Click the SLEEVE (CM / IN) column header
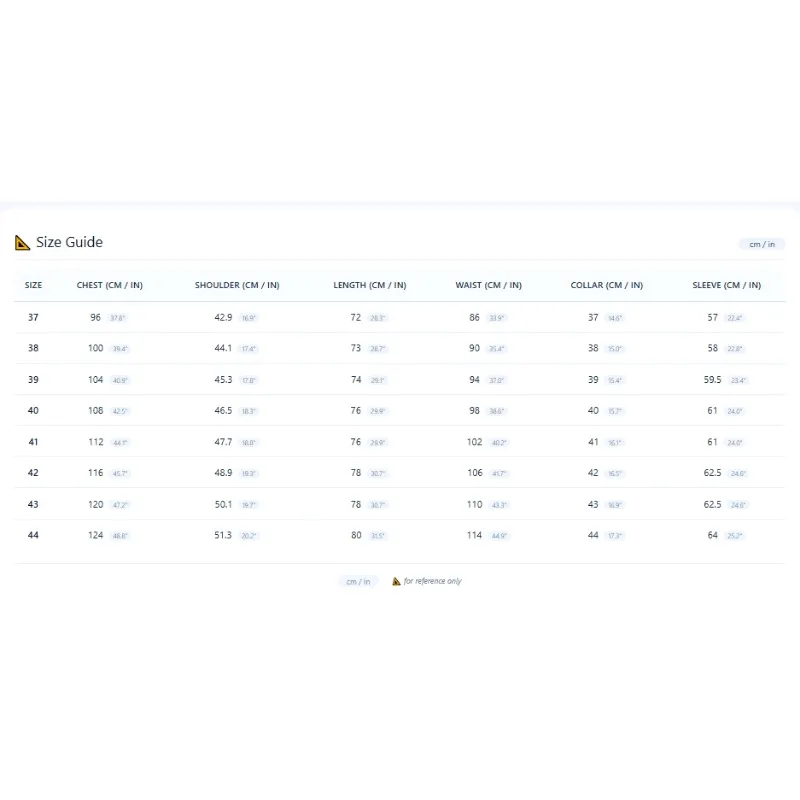This screenshot has height=800, width=800. (727, 285)
